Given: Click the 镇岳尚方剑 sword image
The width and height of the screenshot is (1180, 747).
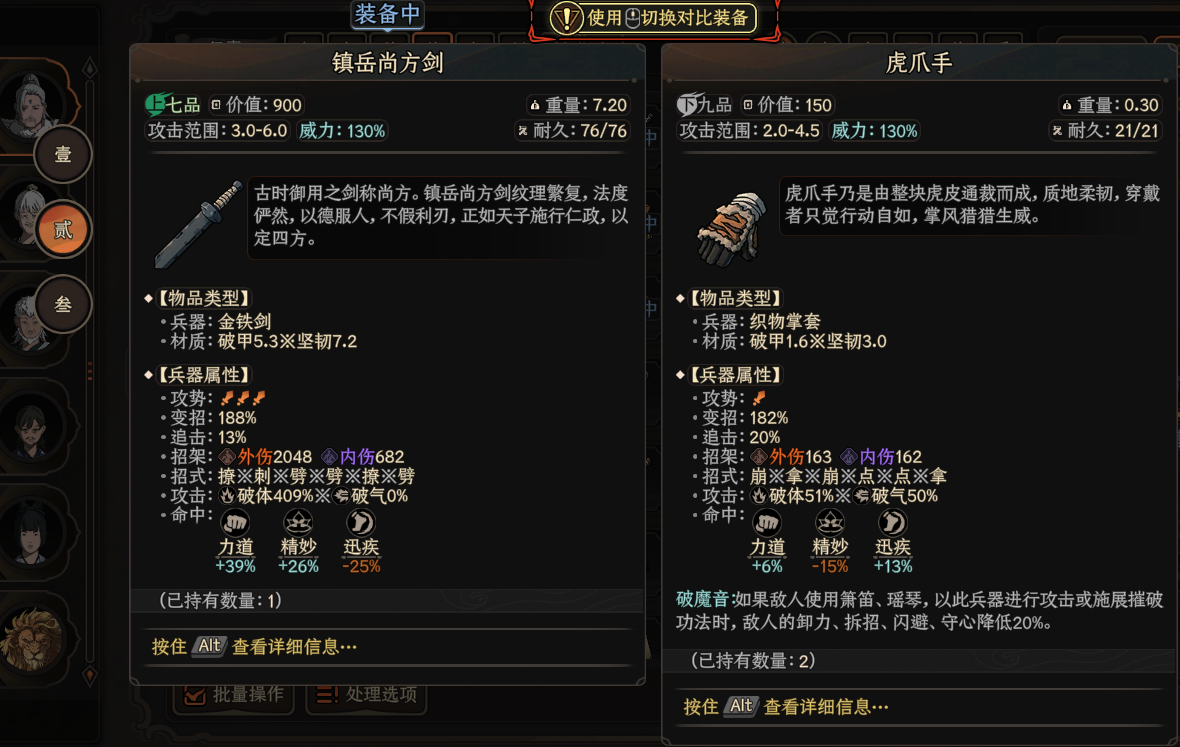Looking at the screenshot, I should (199, 223).
